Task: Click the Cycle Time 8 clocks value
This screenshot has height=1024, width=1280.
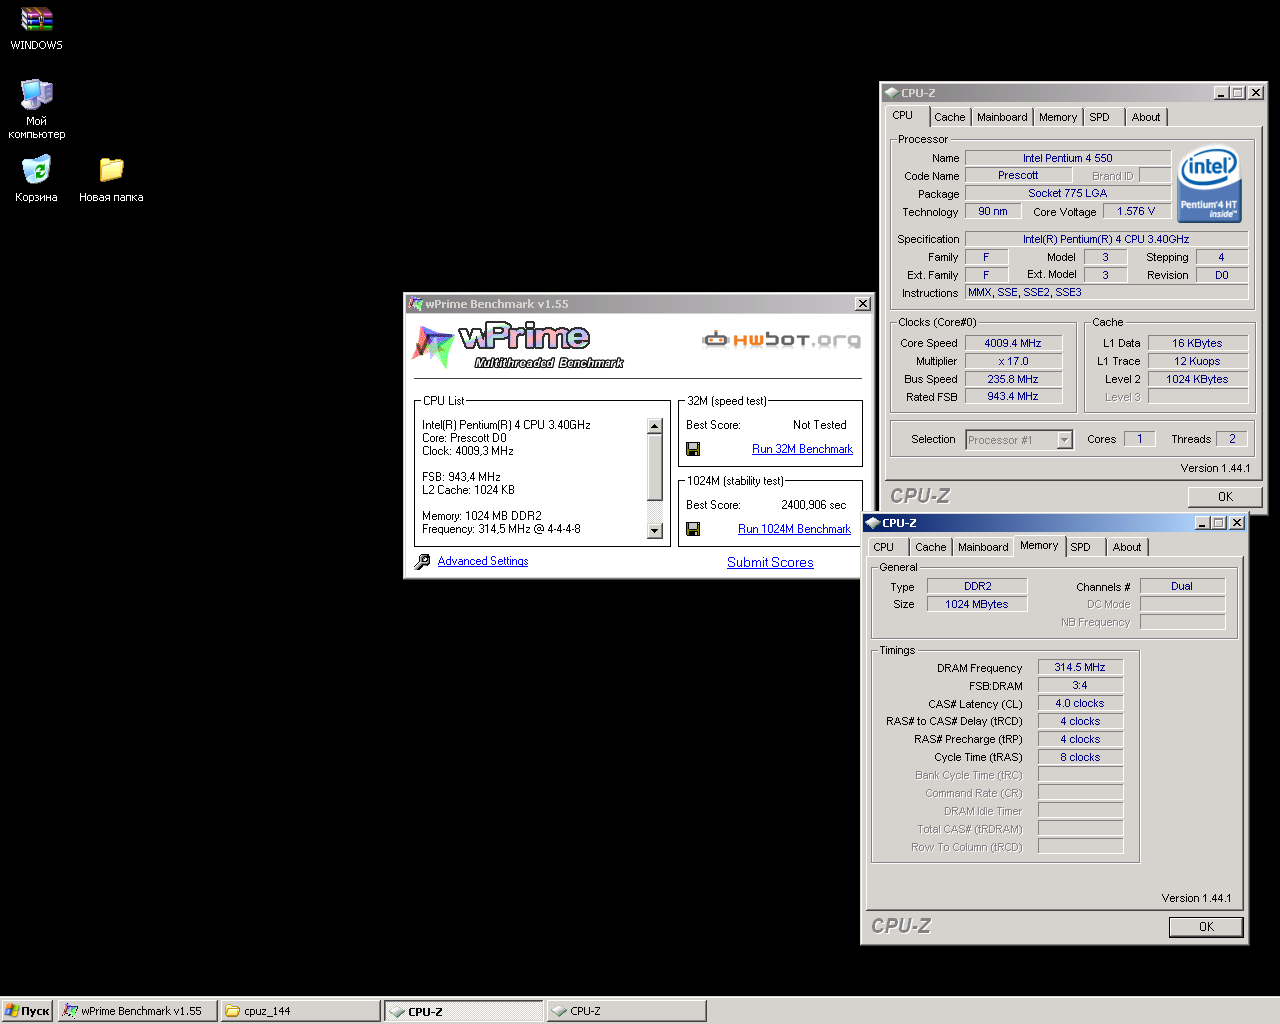Action: [x=1080, y=757]
